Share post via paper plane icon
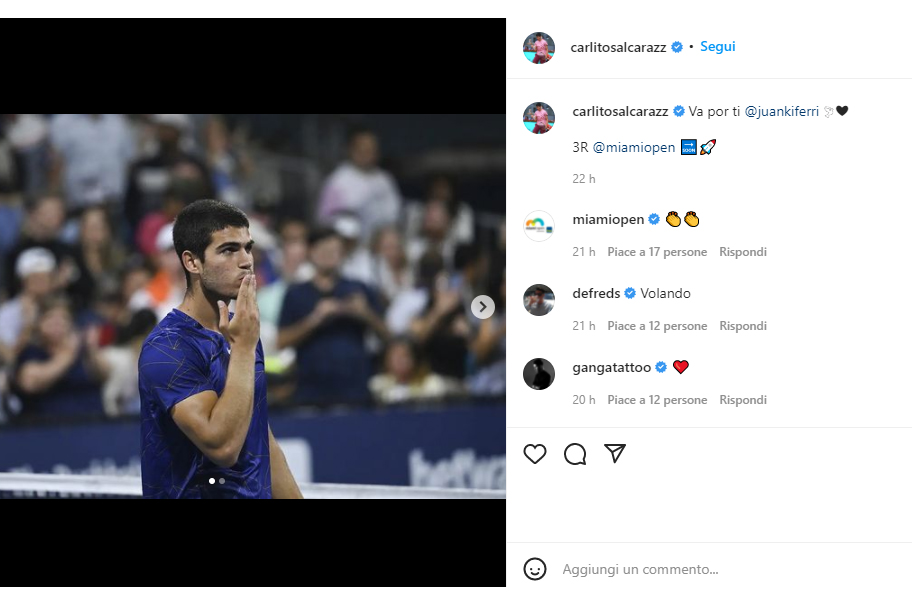Viewport: 912px width, 609px height. (x=615, y=454)
